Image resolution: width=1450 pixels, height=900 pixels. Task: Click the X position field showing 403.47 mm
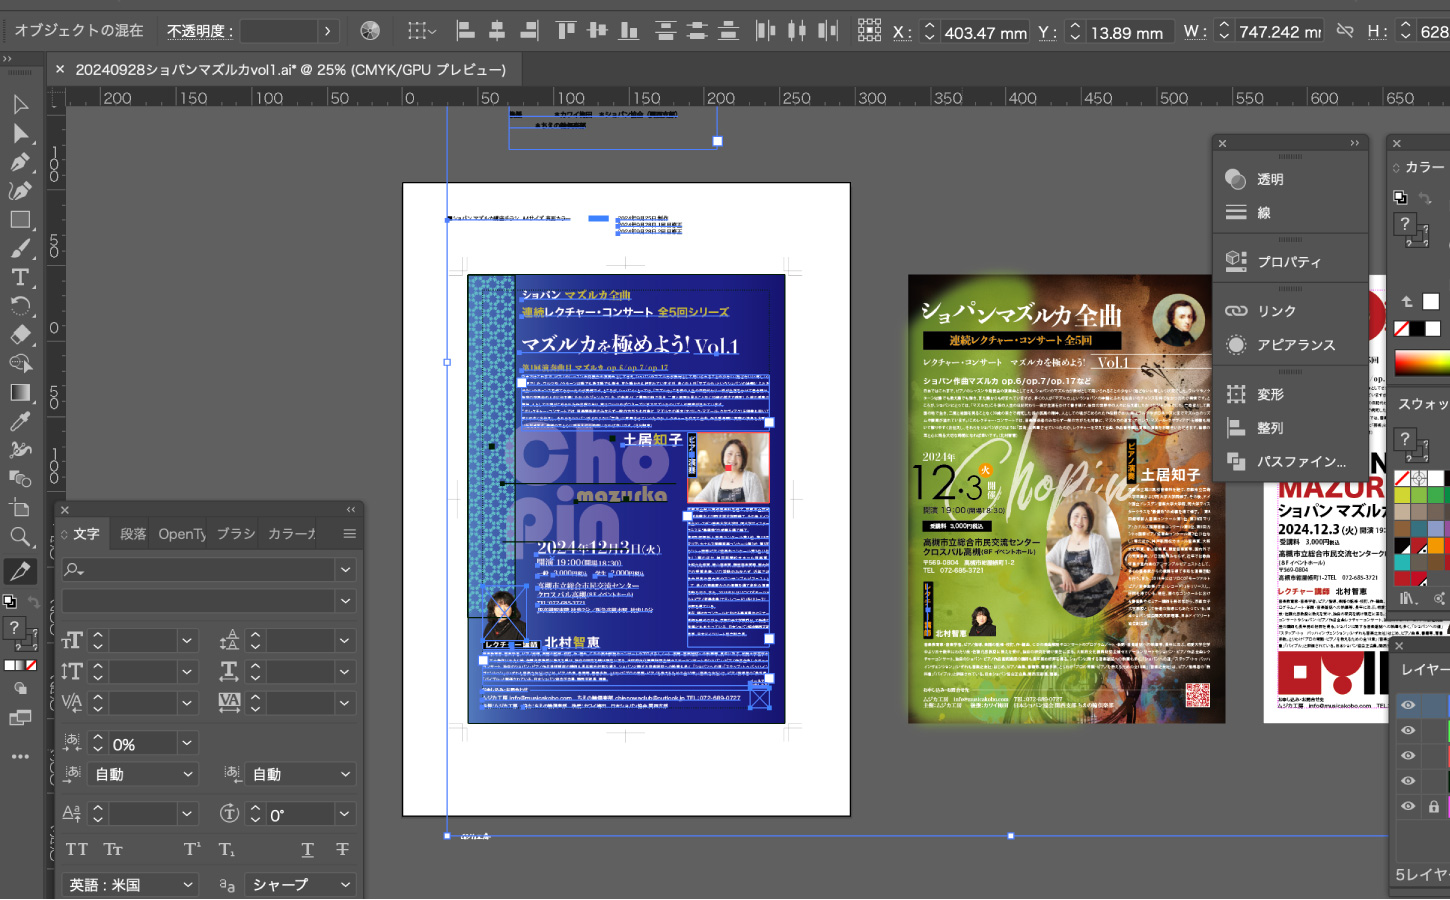(x=985, y=32)
